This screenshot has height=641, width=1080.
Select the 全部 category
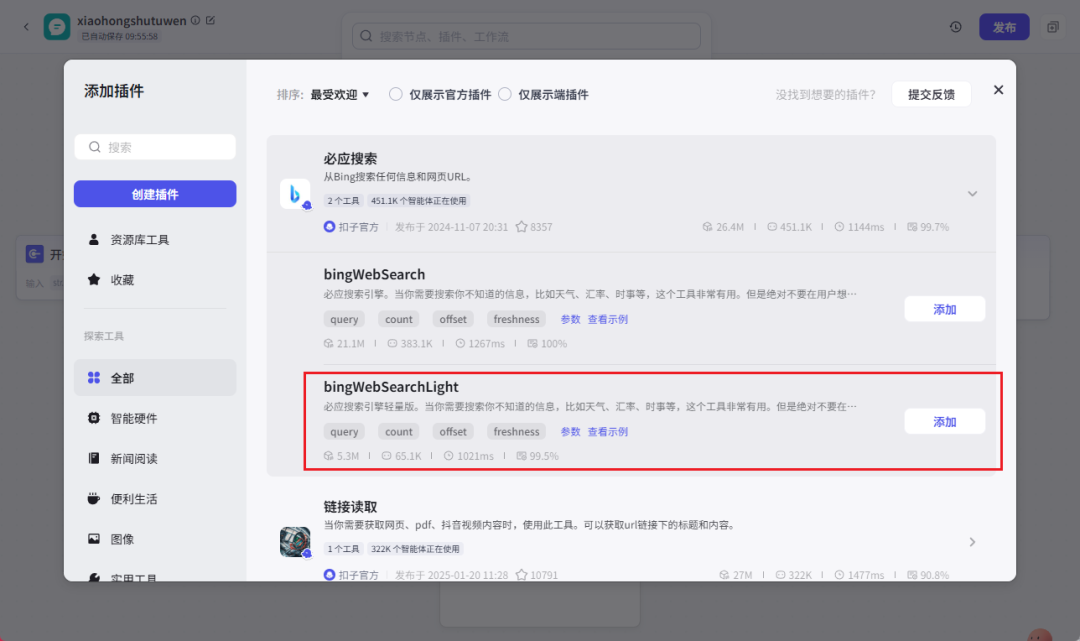click(155, 377)
